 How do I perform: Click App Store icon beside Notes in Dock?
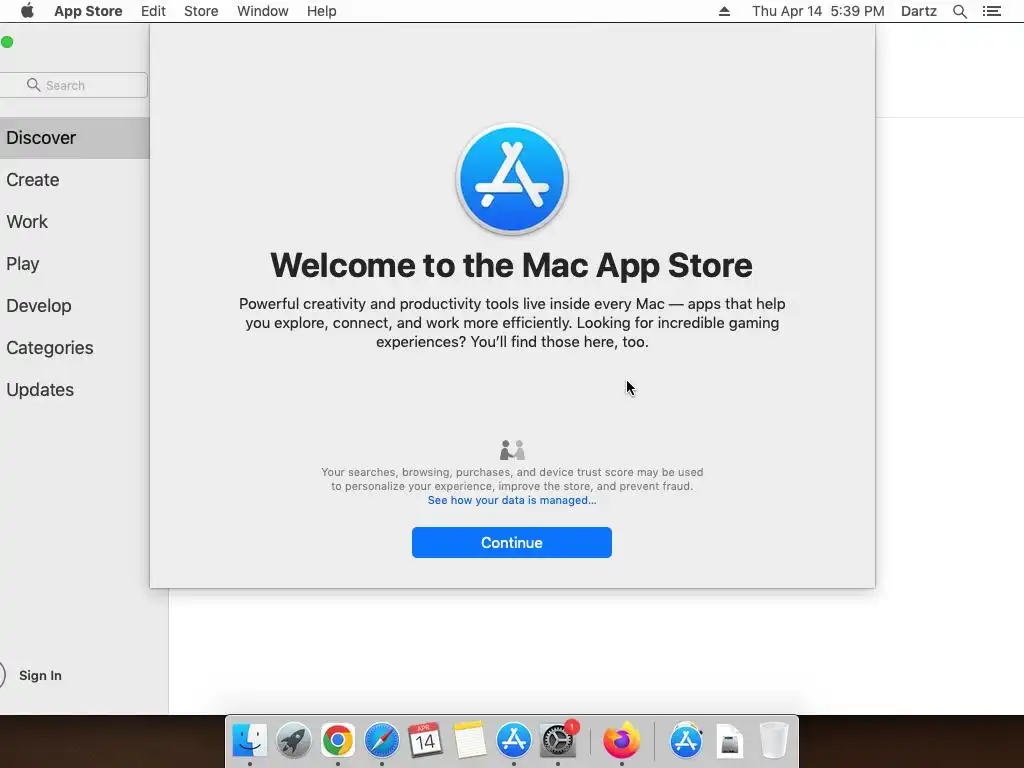pos(513,741)
